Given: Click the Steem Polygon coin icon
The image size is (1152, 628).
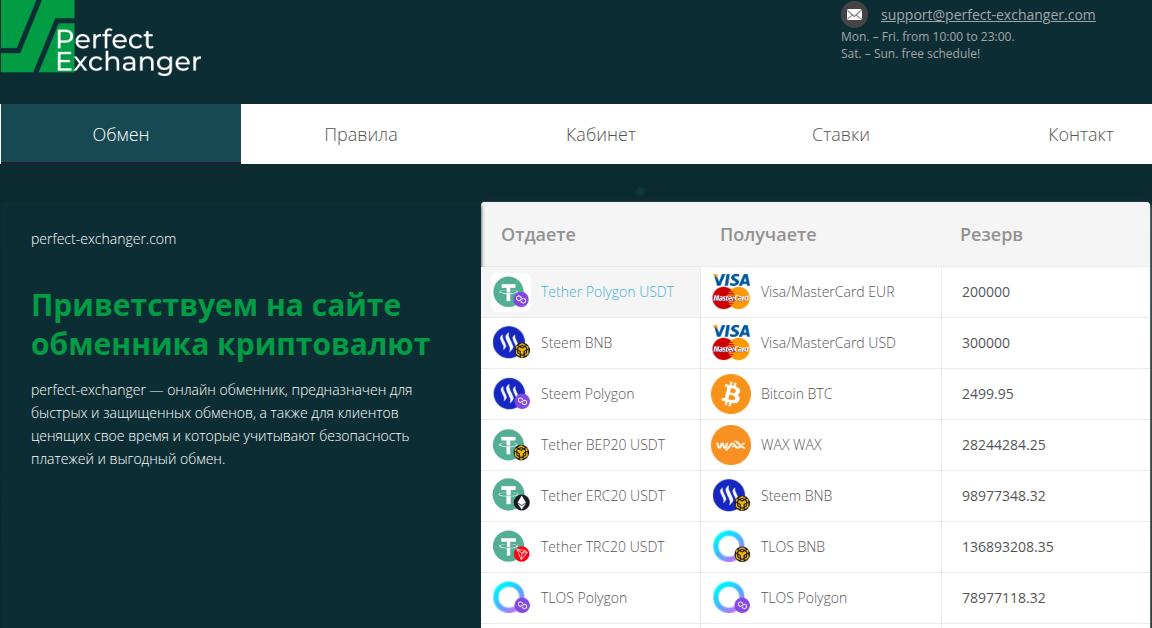Looking at the screenshot, I should (x=511, y=394).
